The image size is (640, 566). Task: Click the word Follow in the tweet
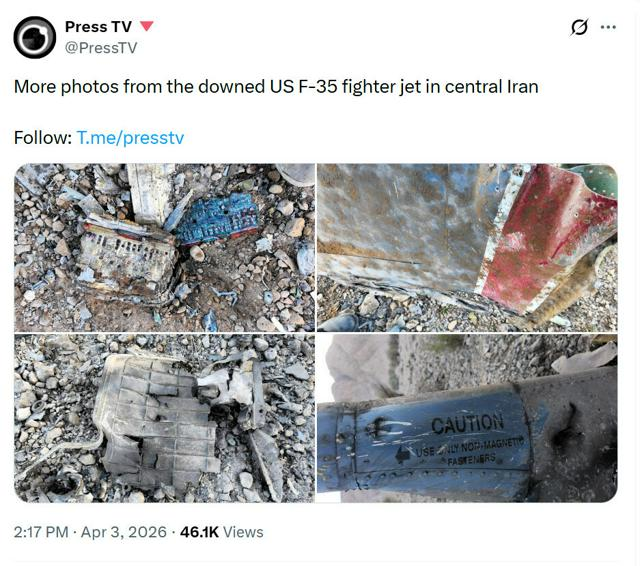(x=42, y=138)
